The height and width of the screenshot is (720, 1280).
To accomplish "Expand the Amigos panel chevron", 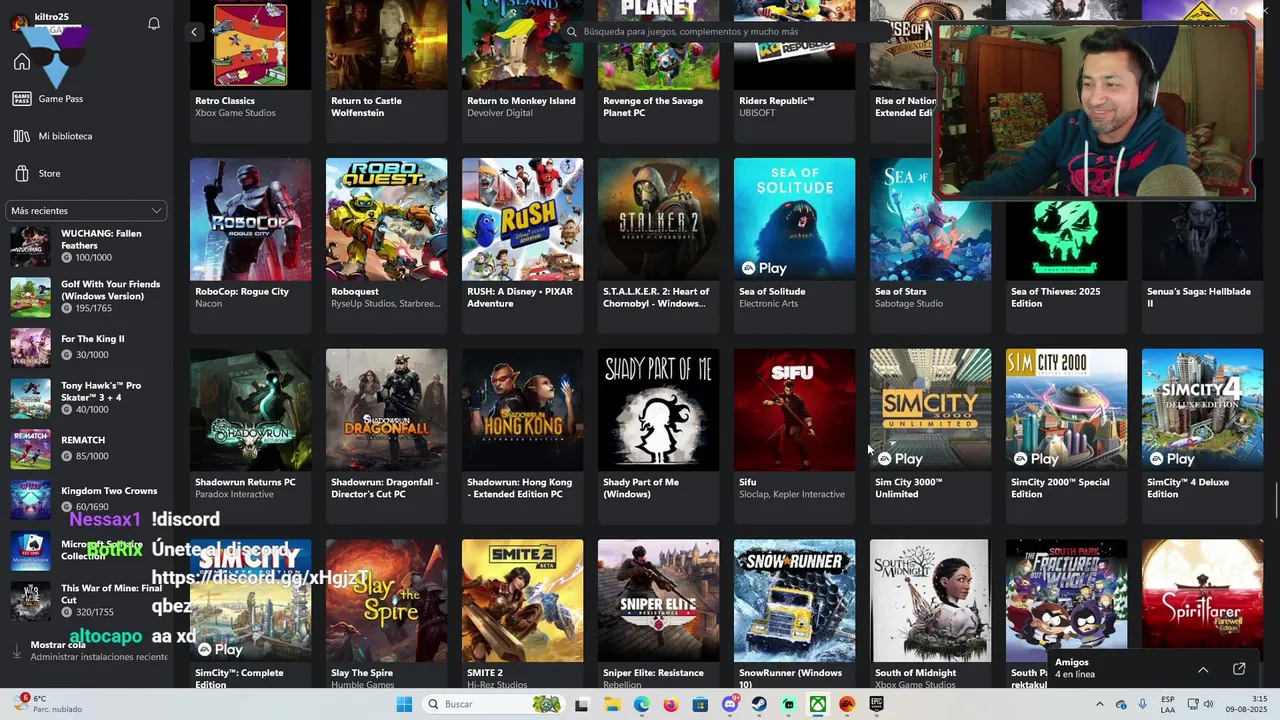I will (1203, 669).
